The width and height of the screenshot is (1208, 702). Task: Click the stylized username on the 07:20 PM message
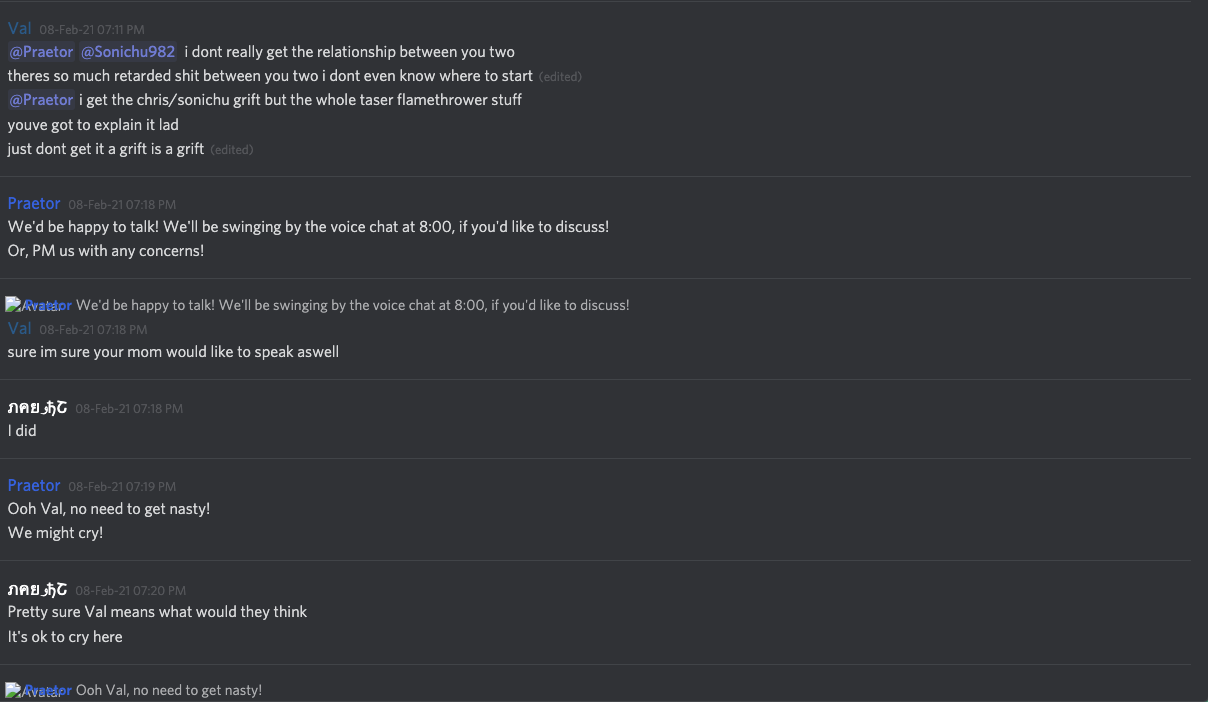coord(37,589)
